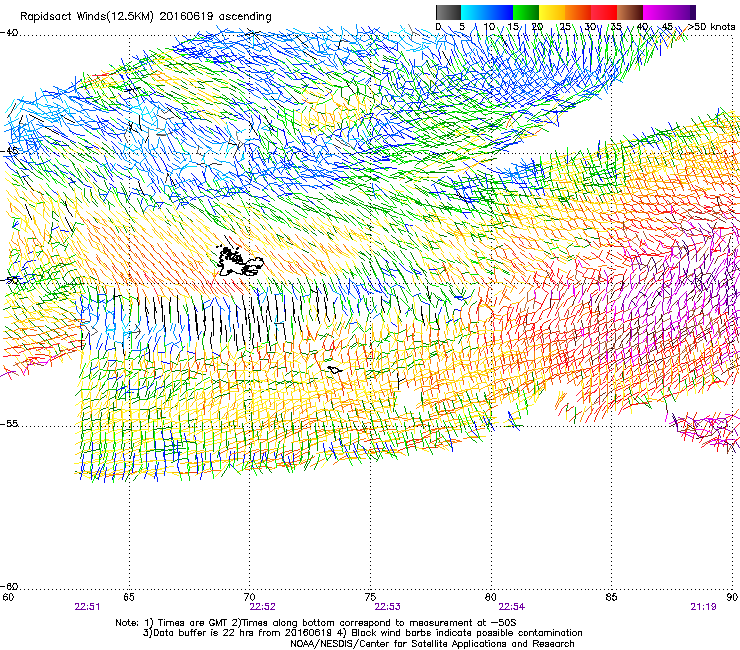Pick the yellow 20-25 knots legend segment
The width and height of the screenshot is (740, 650).
coord(552,12)
